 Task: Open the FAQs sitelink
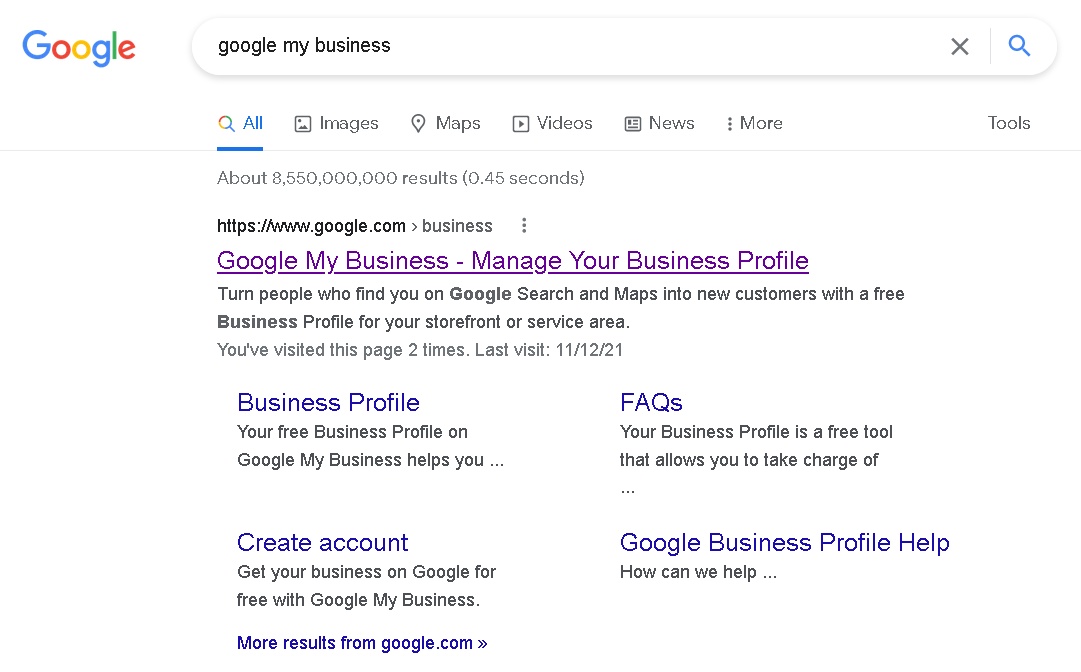[651, 403]
